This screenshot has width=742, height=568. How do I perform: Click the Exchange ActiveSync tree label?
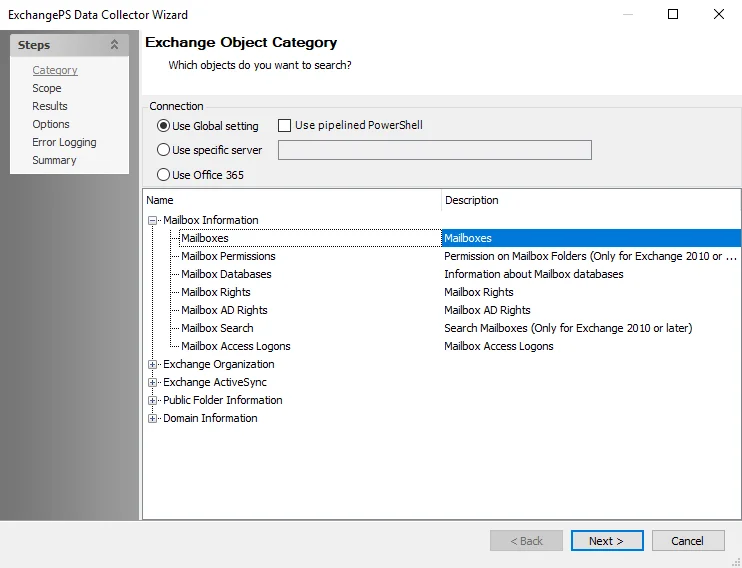coord(215,382)
